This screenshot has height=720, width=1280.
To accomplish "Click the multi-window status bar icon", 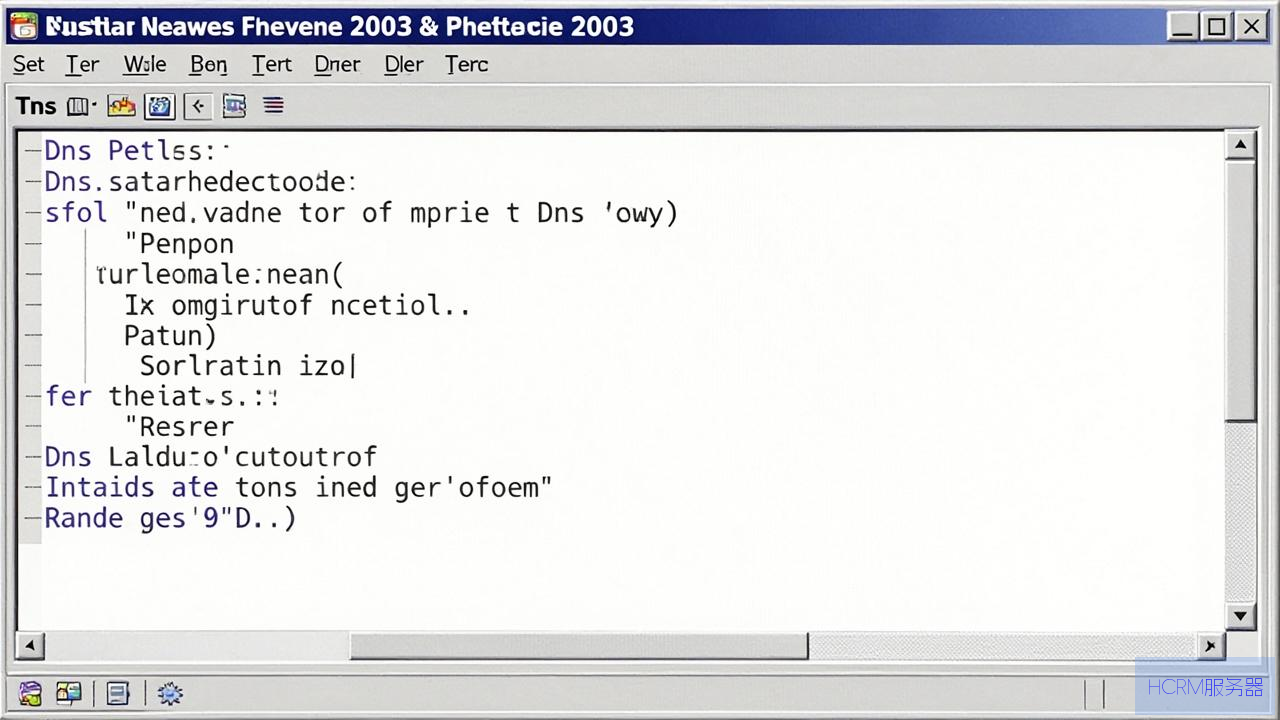I will [x=69, y=693].
